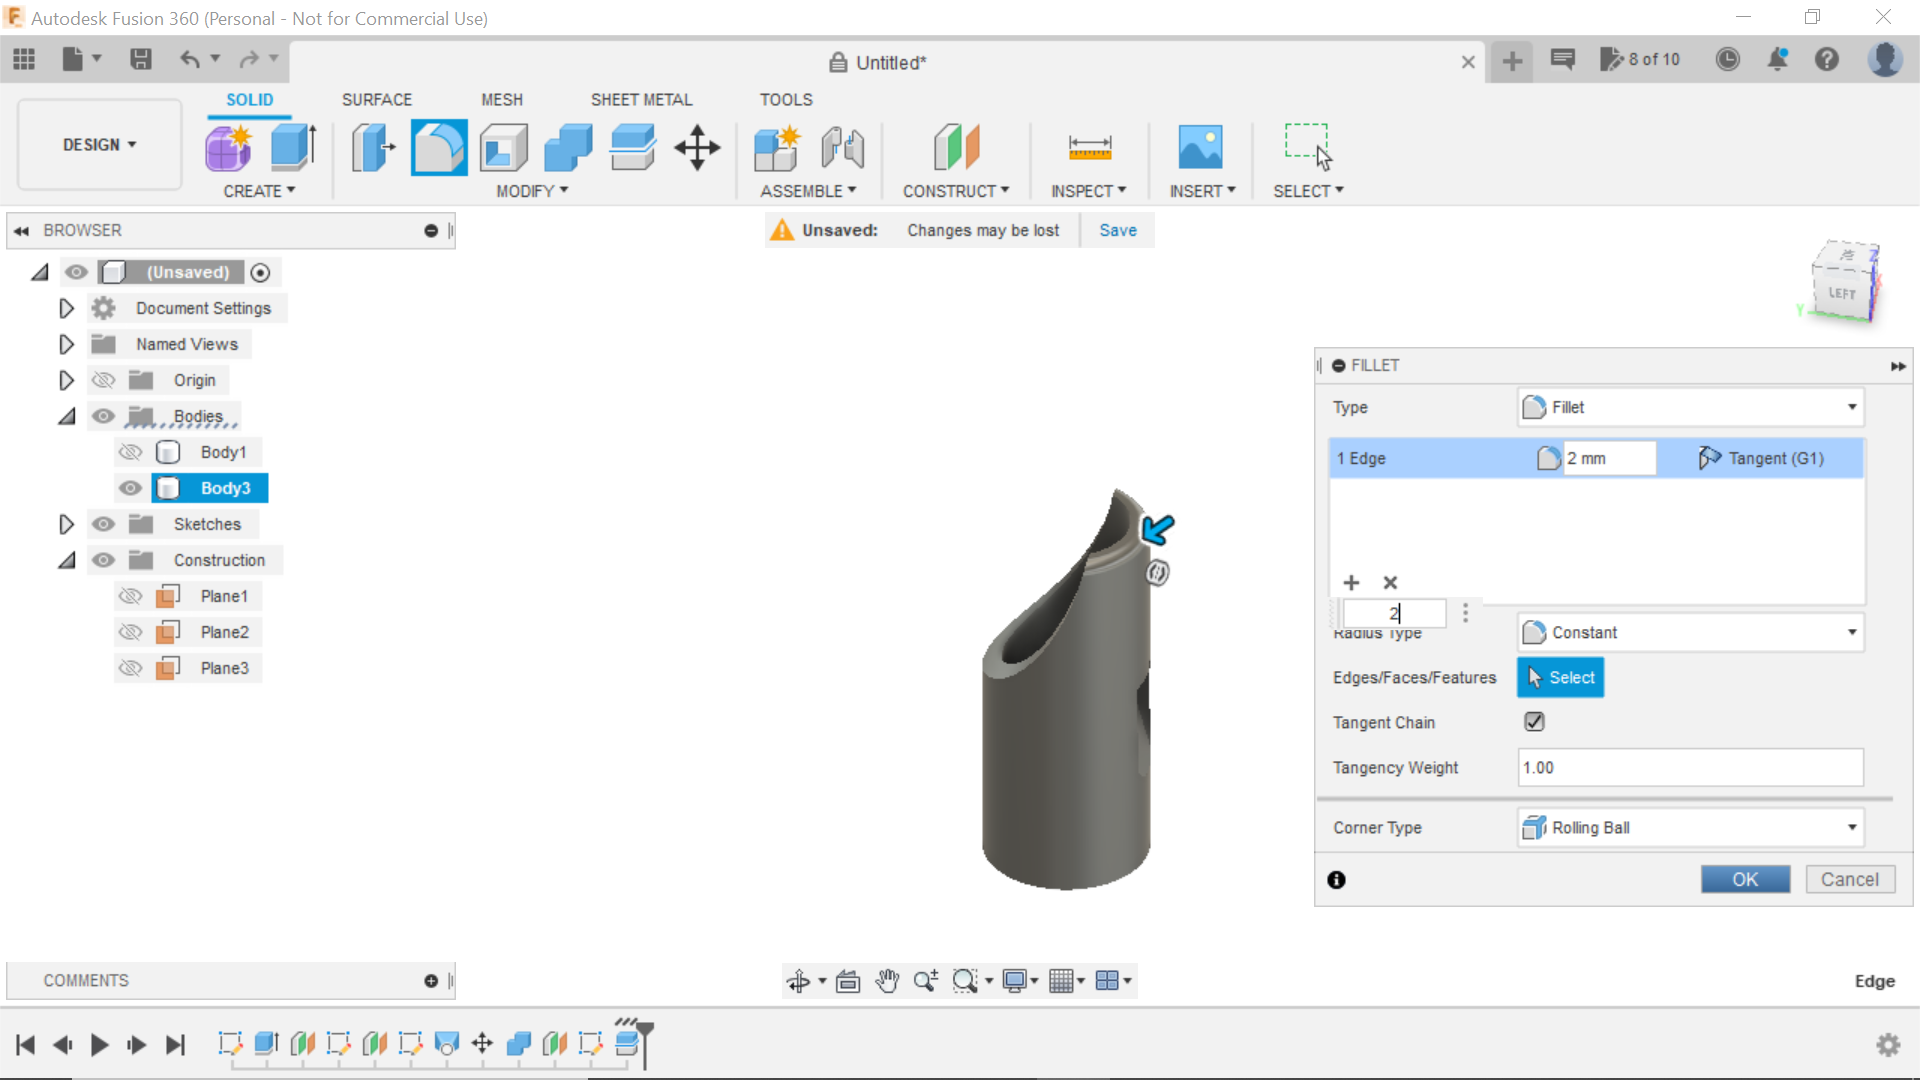The height and width of the screenshot is (1080, 1920).
Task: Select the Construct Plane tool icon
Action: click(957, 145)
